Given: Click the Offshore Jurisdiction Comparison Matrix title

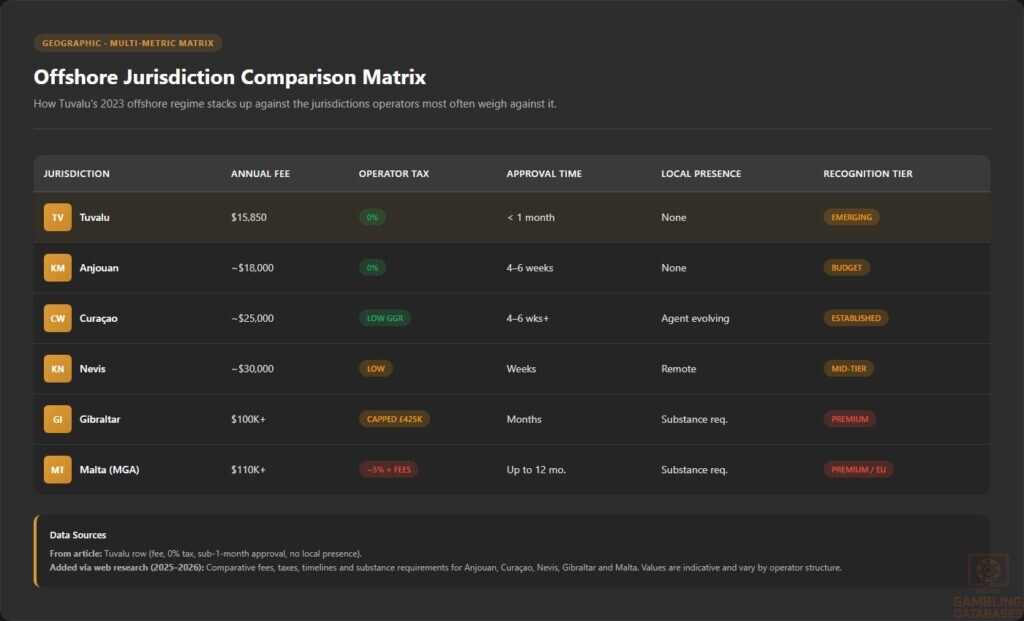Looking at the screenshot, I should click(x=230, y=77).
